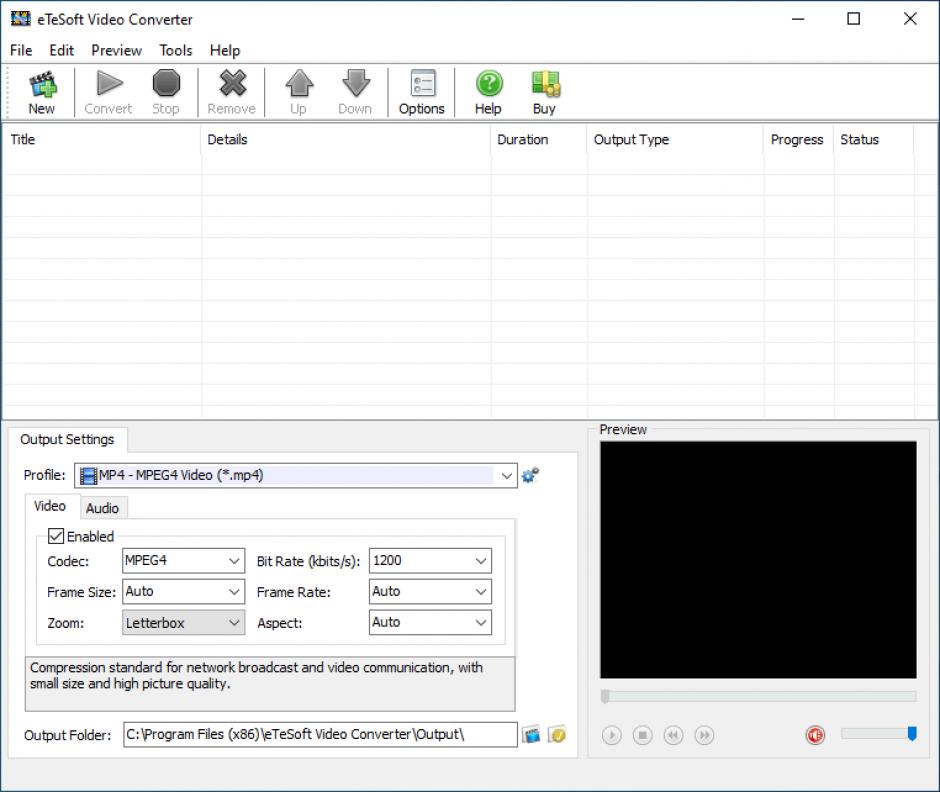Select the Video tab
This screenshot has width=940, height=792.
click(x=50, y=506)
